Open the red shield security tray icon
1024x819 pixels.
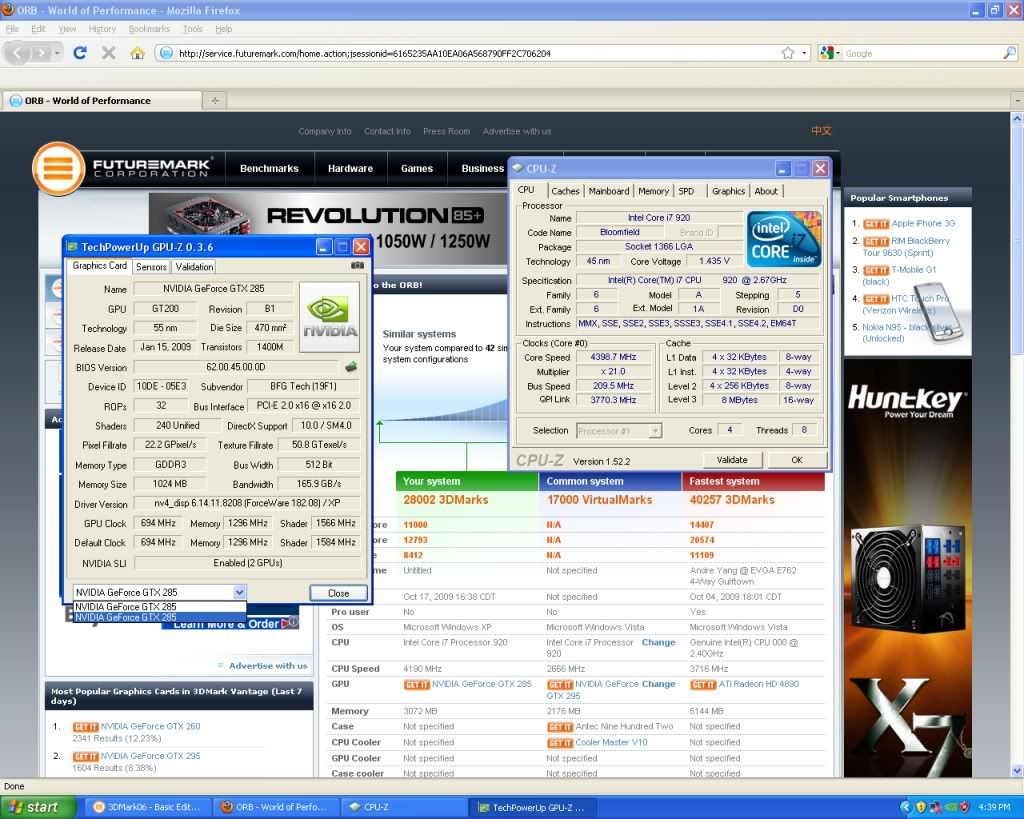pos(964,807)
